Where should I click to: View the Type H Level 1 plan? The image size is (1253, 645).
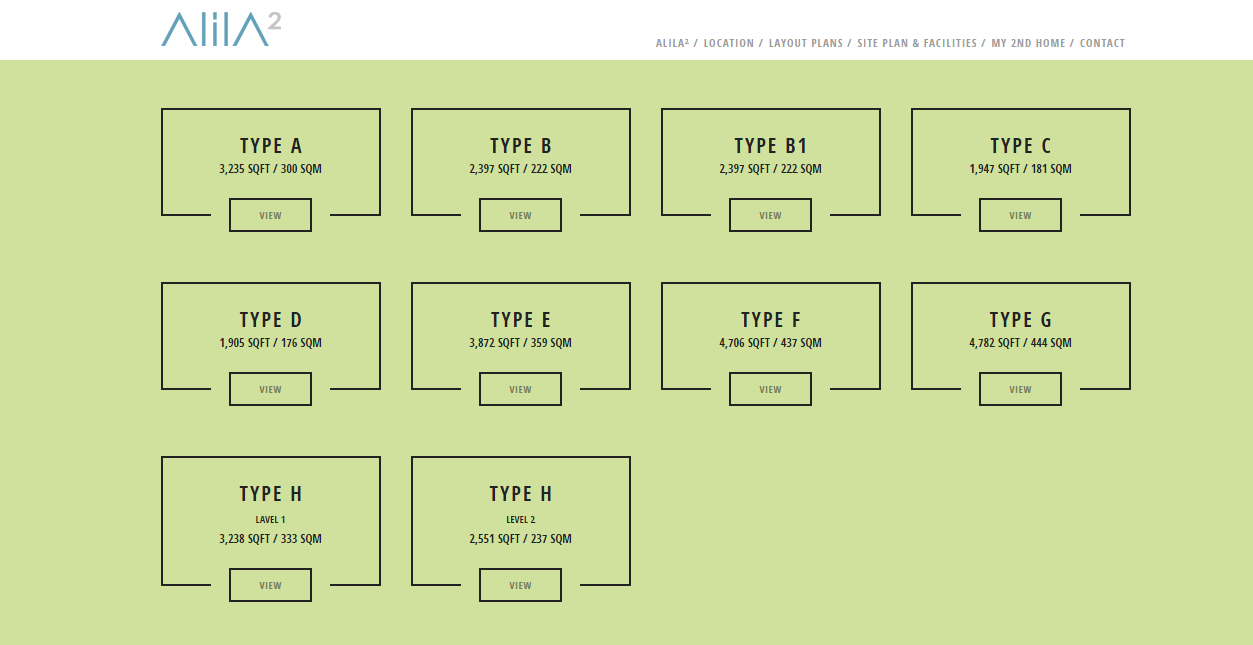click(270, 585)
